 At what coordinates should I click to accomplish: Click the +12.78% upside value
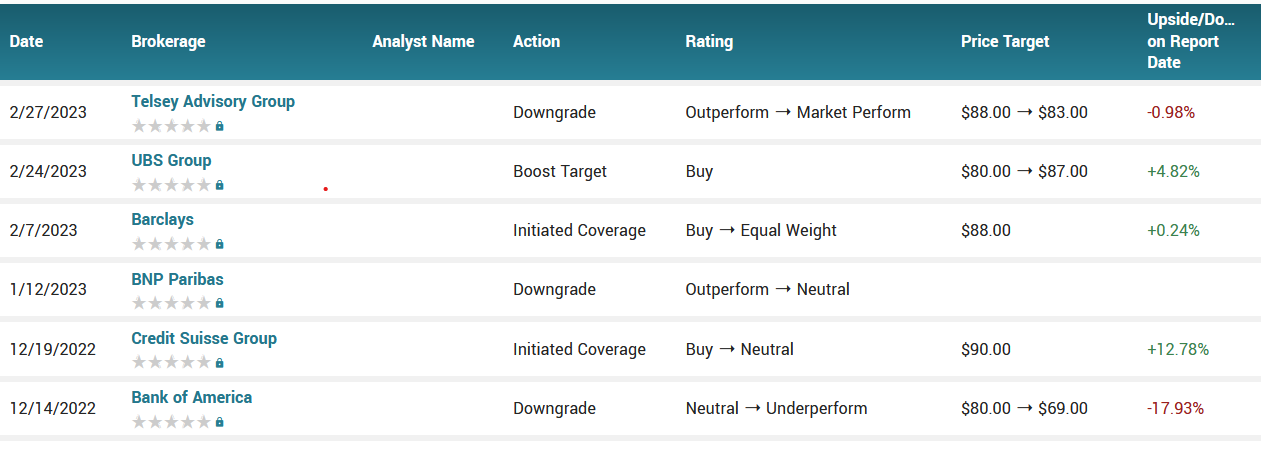1178,349
